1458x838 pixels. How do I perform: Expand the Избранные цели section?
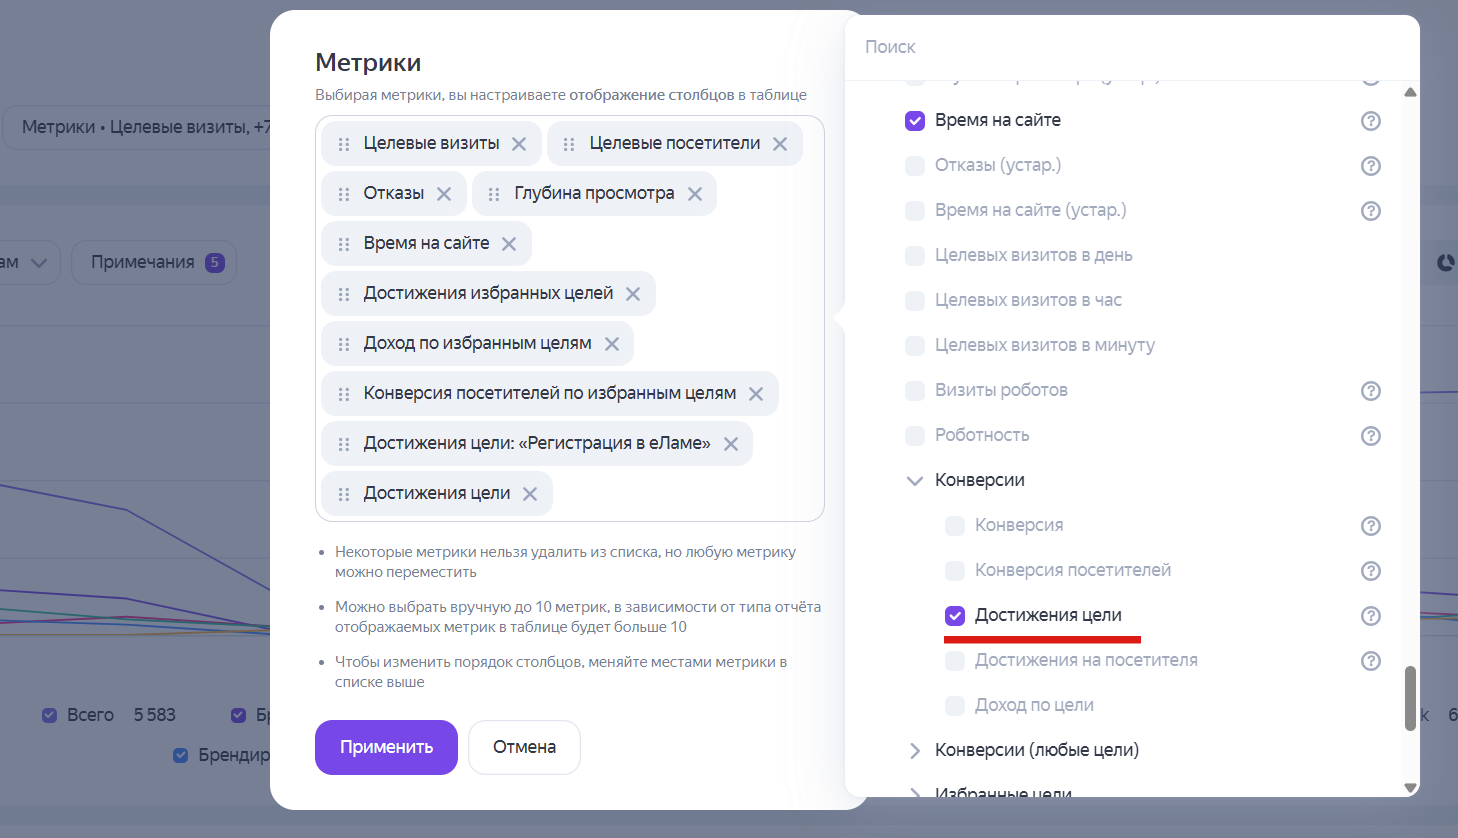coord(915,793)
